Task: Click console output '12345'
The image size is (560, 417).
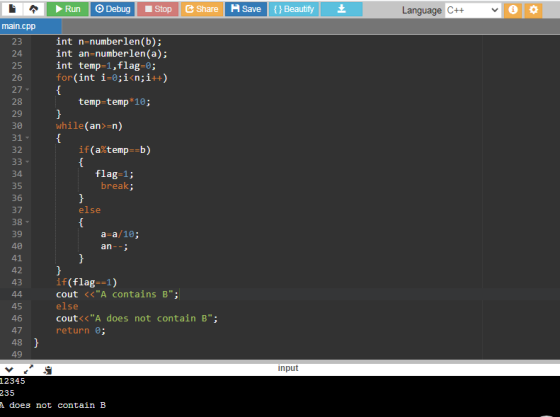Action: 12,381
